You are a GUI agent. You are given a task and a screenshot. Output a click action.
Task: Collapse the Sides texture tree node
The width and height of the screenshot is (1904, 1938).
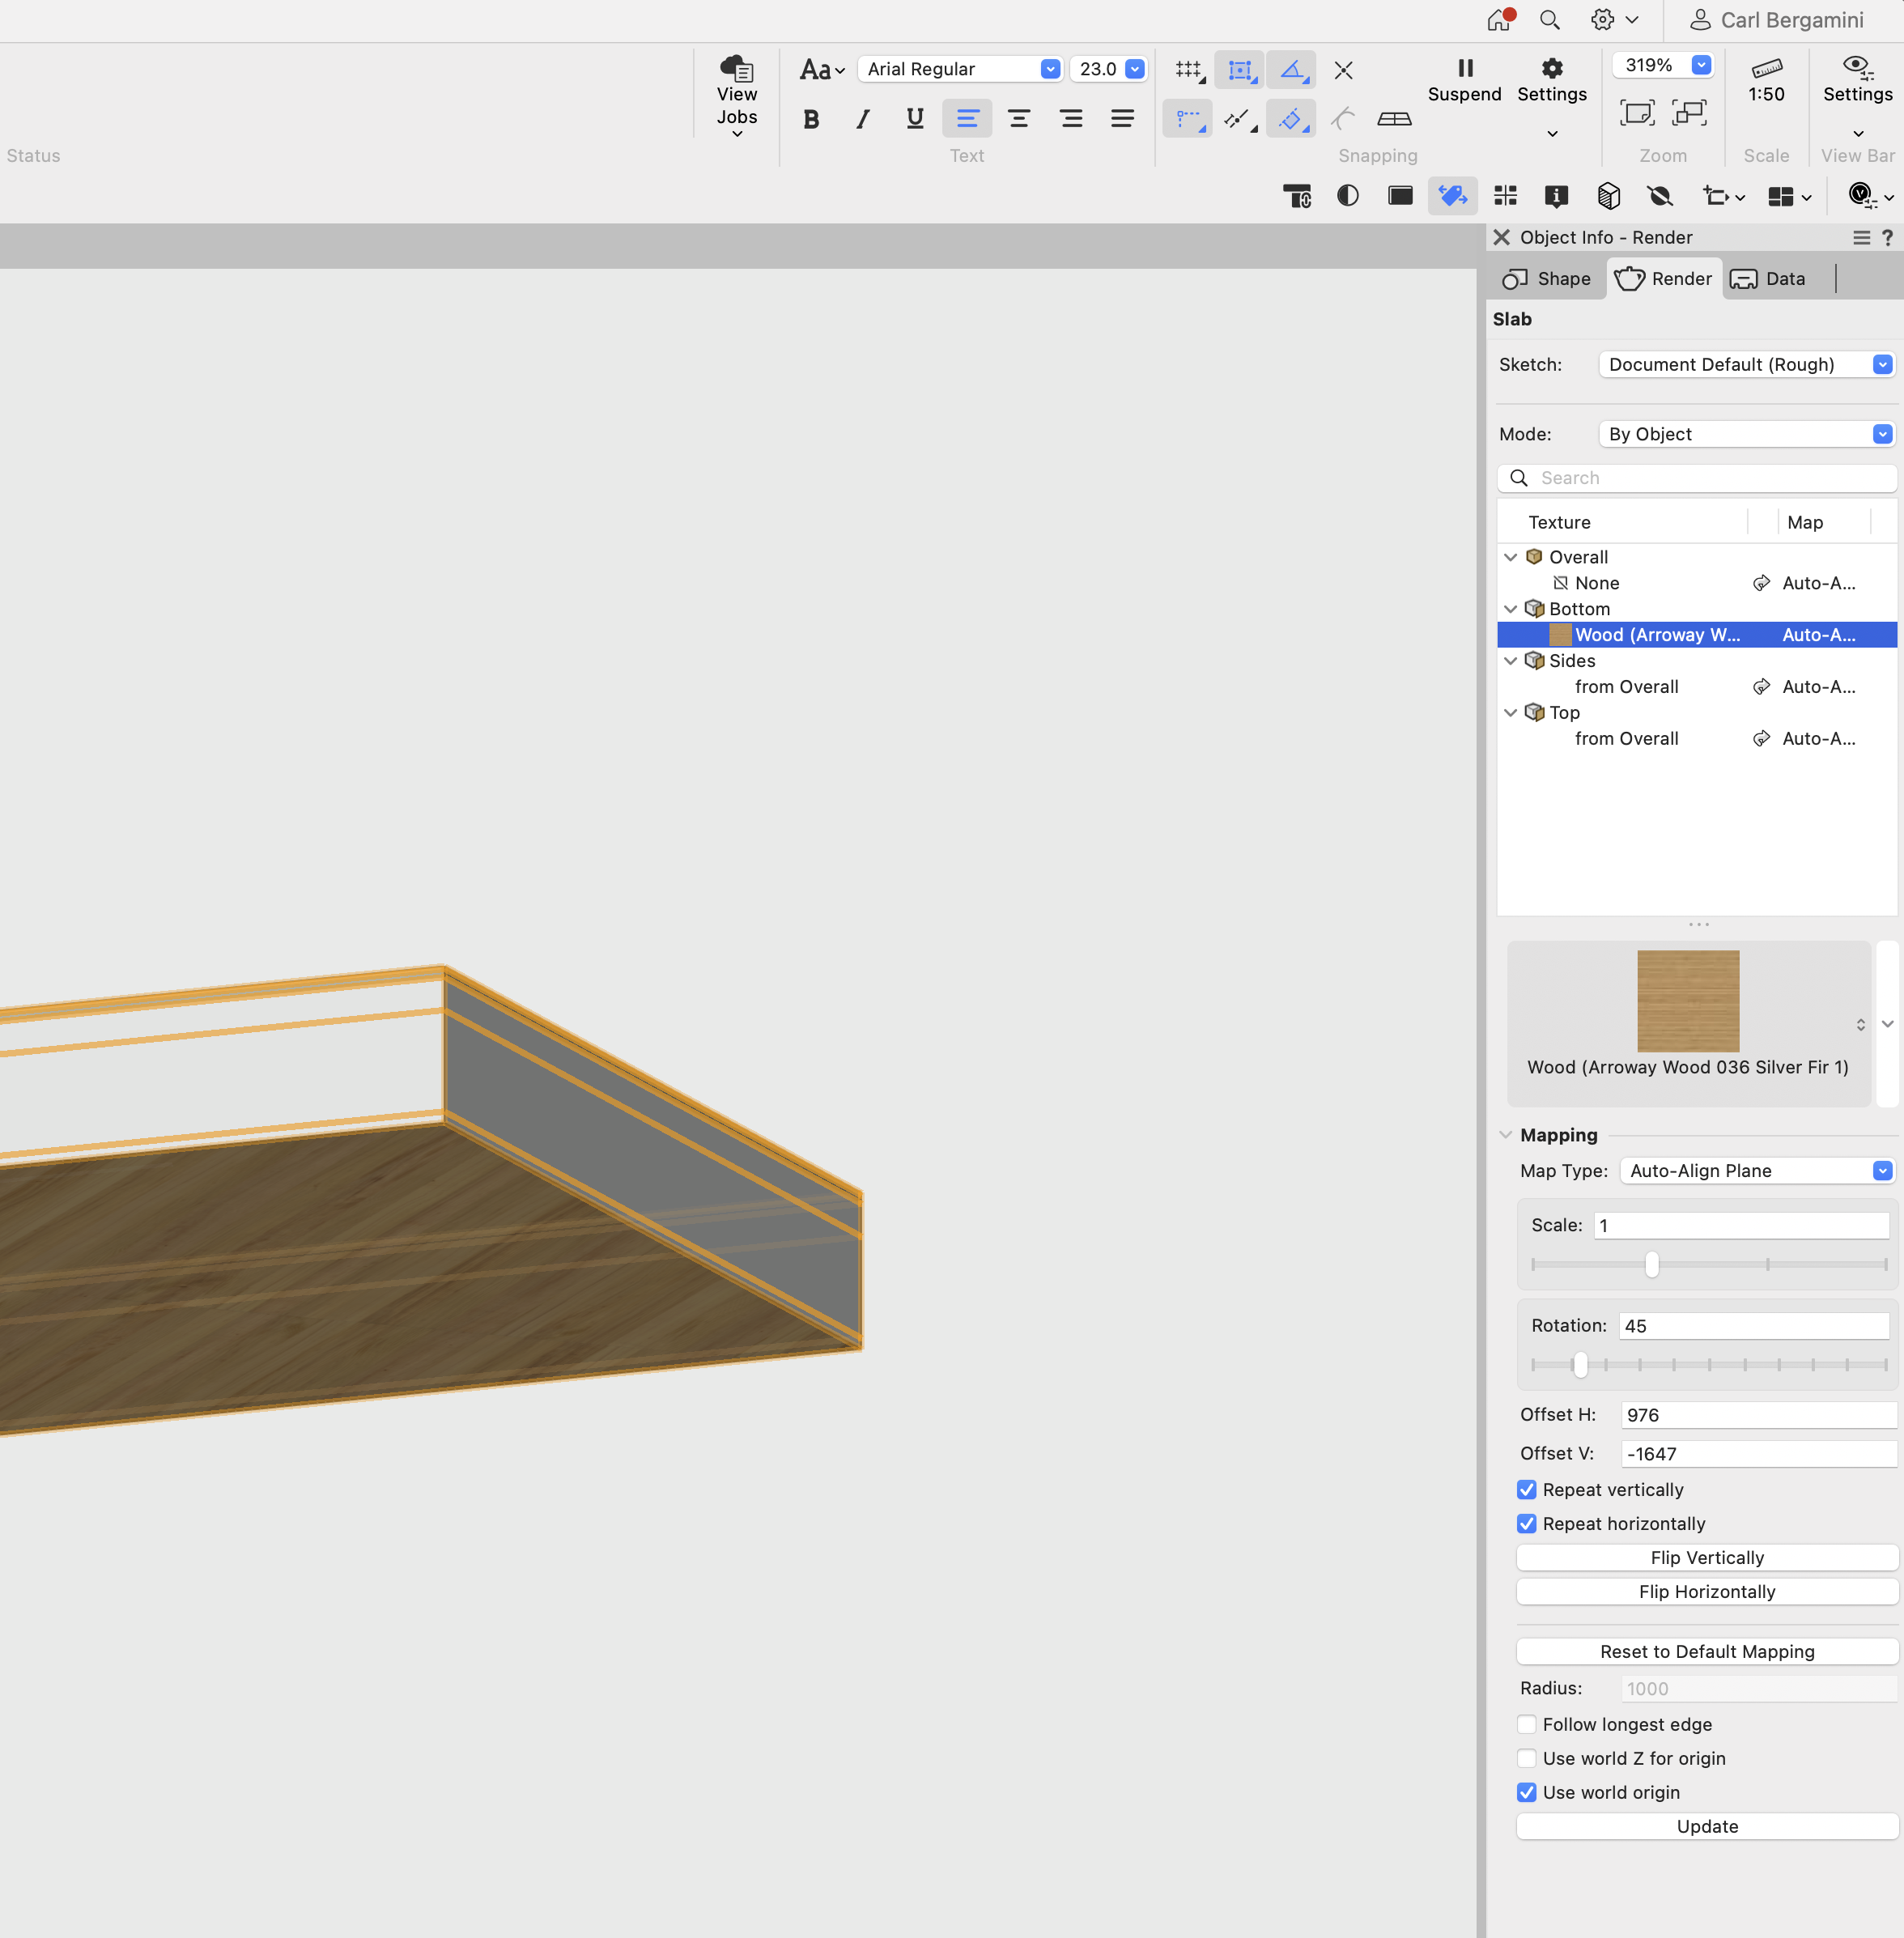[x=1510, y=660]
